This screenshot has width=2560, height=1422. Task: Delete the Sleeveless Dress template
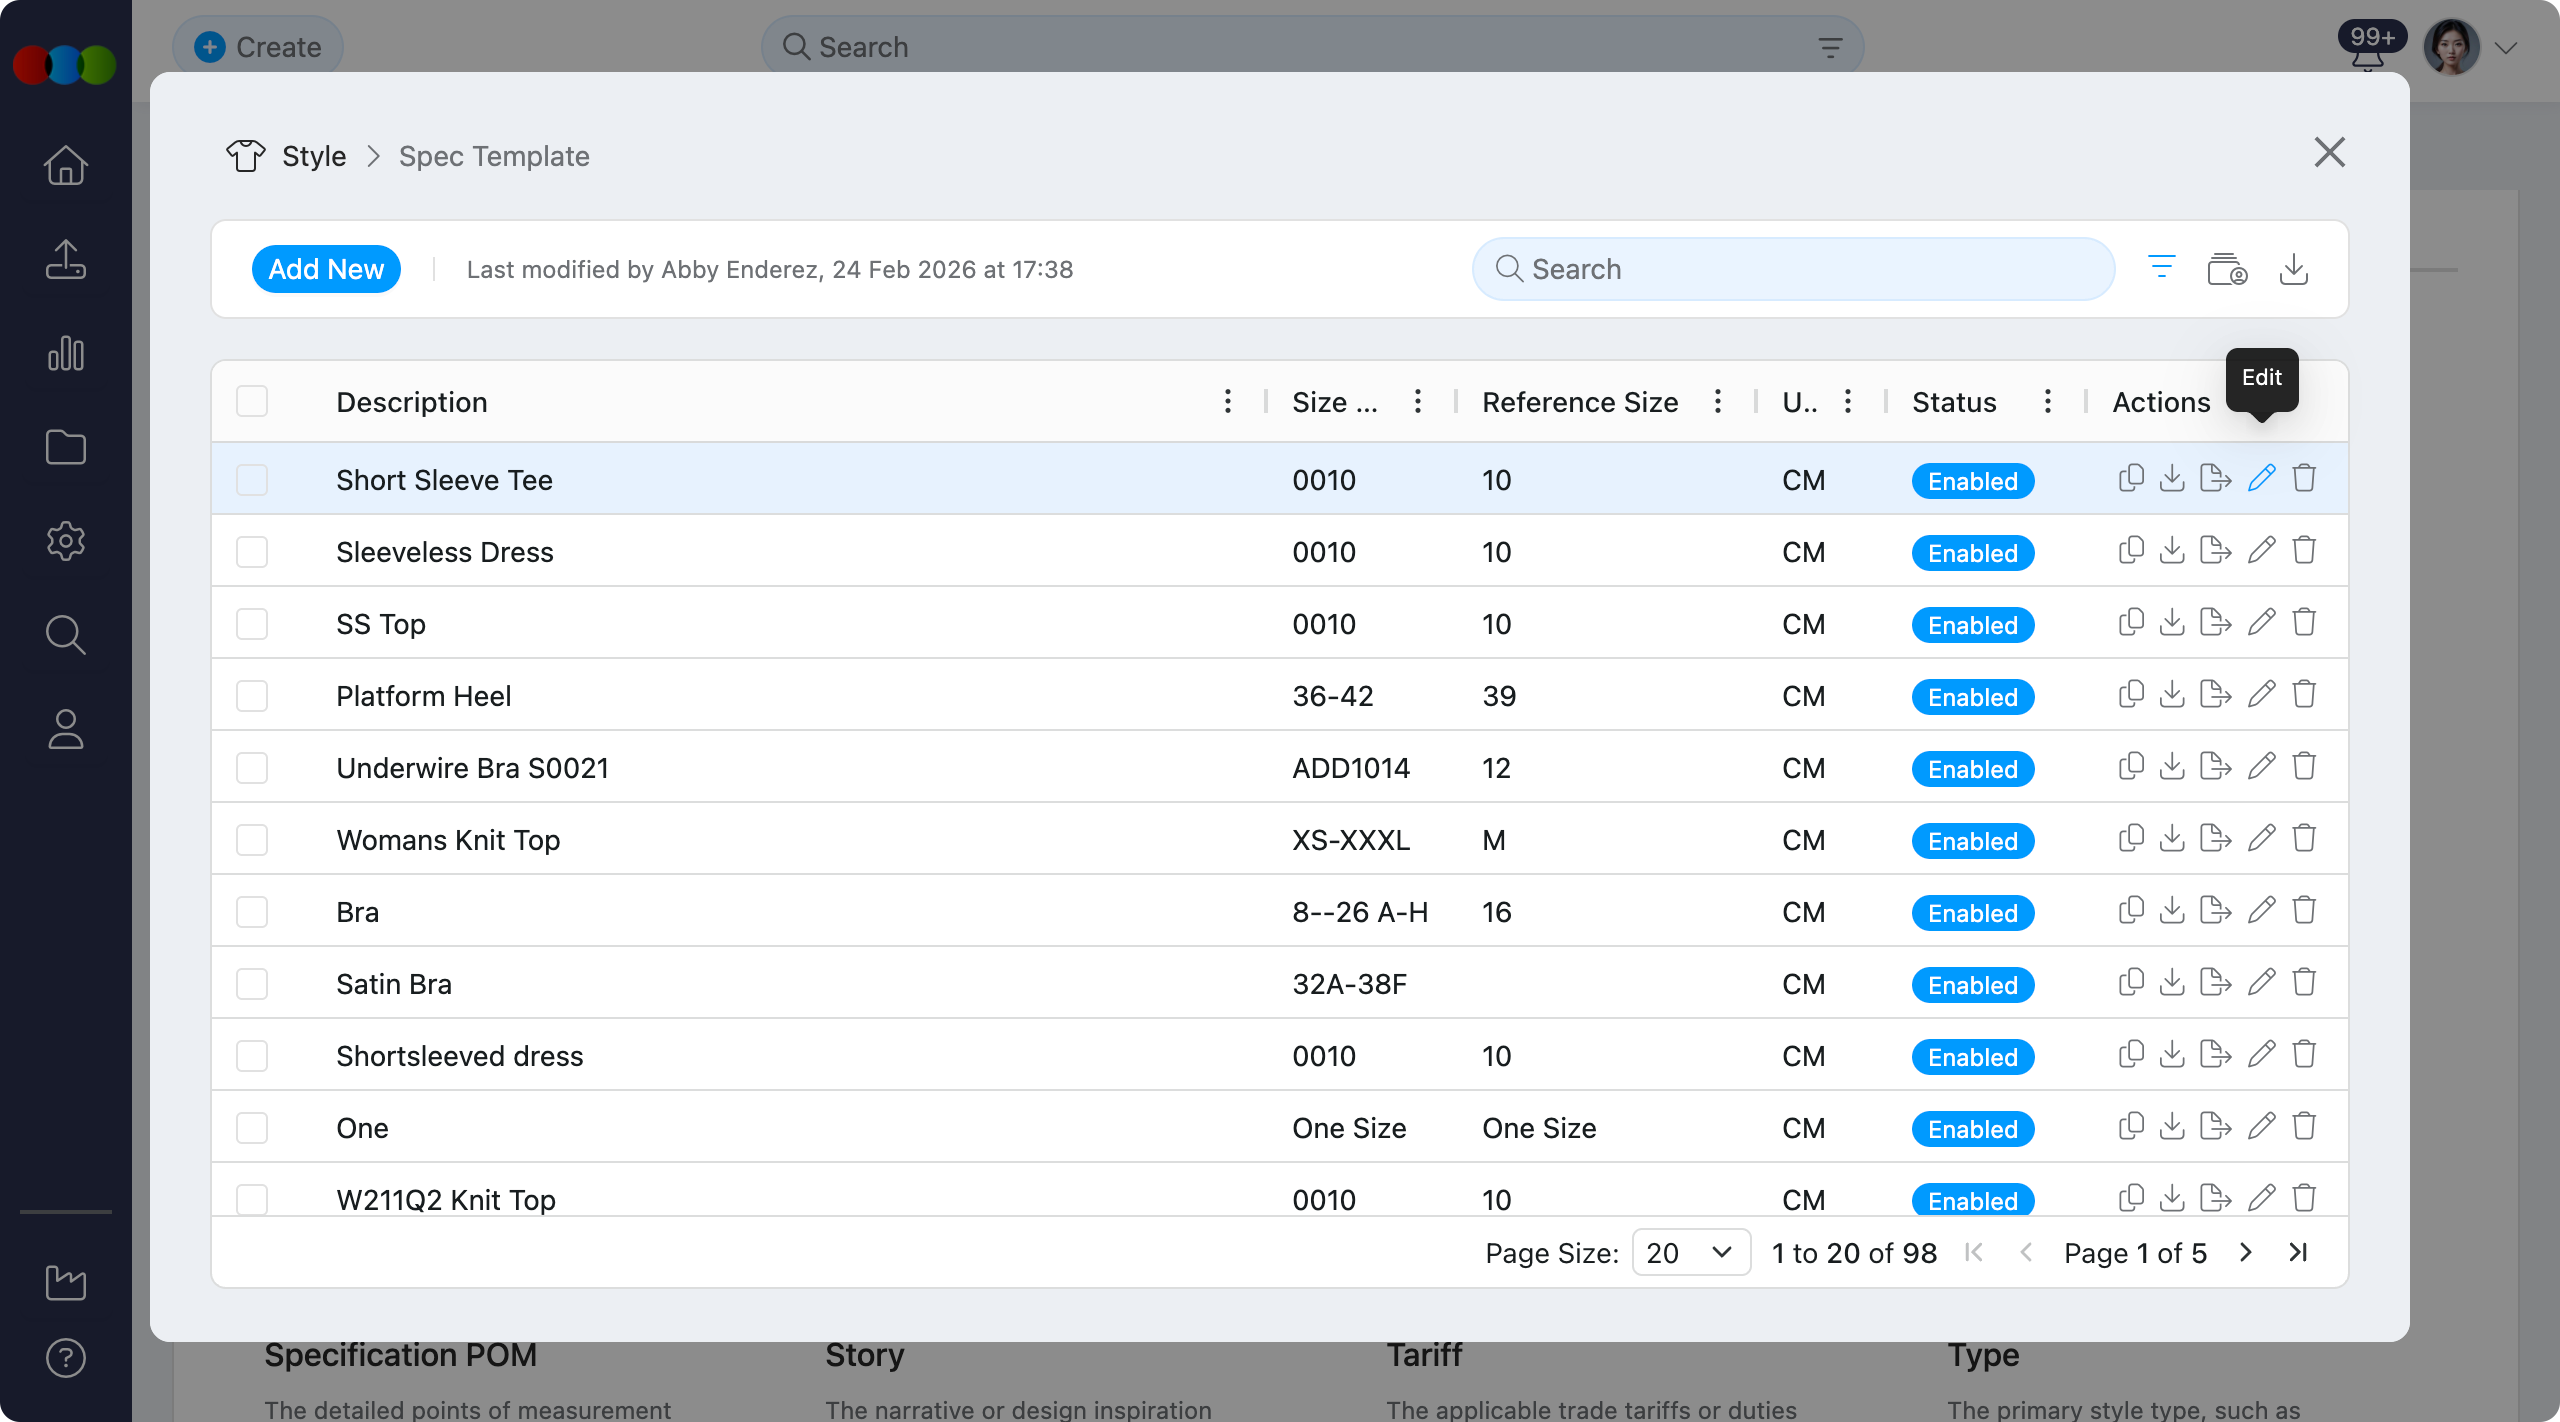click(x=2304, y=550)
